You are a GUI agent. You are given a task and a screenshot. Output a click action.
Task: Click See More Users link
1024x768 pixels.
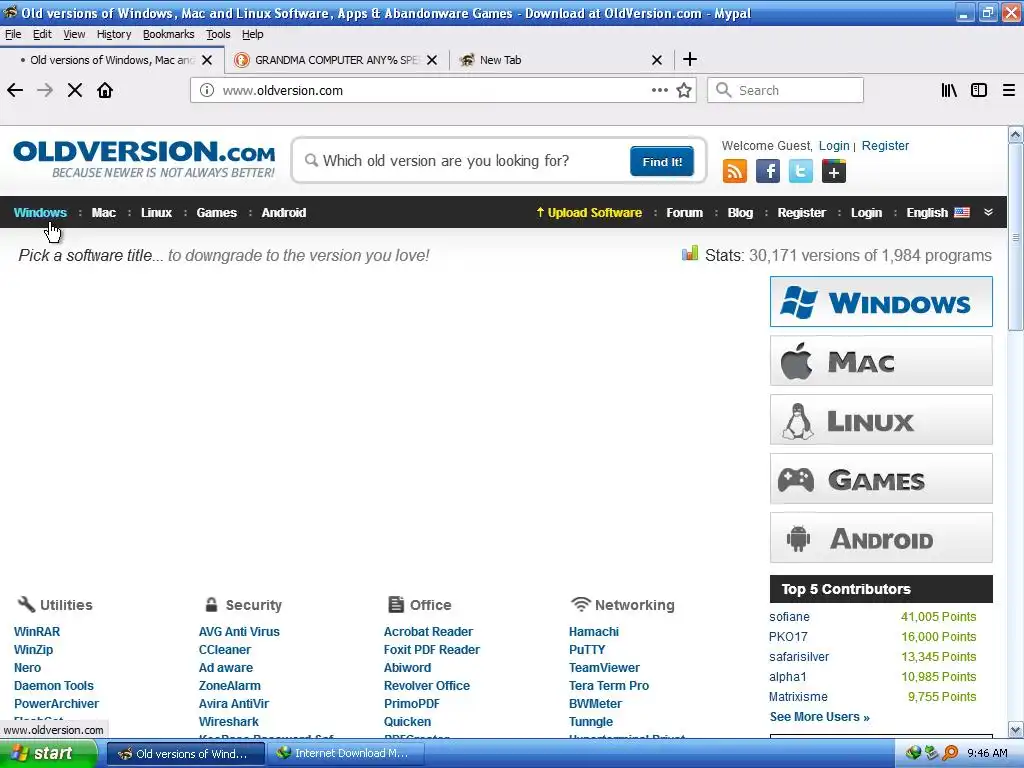tap(820, 716)
